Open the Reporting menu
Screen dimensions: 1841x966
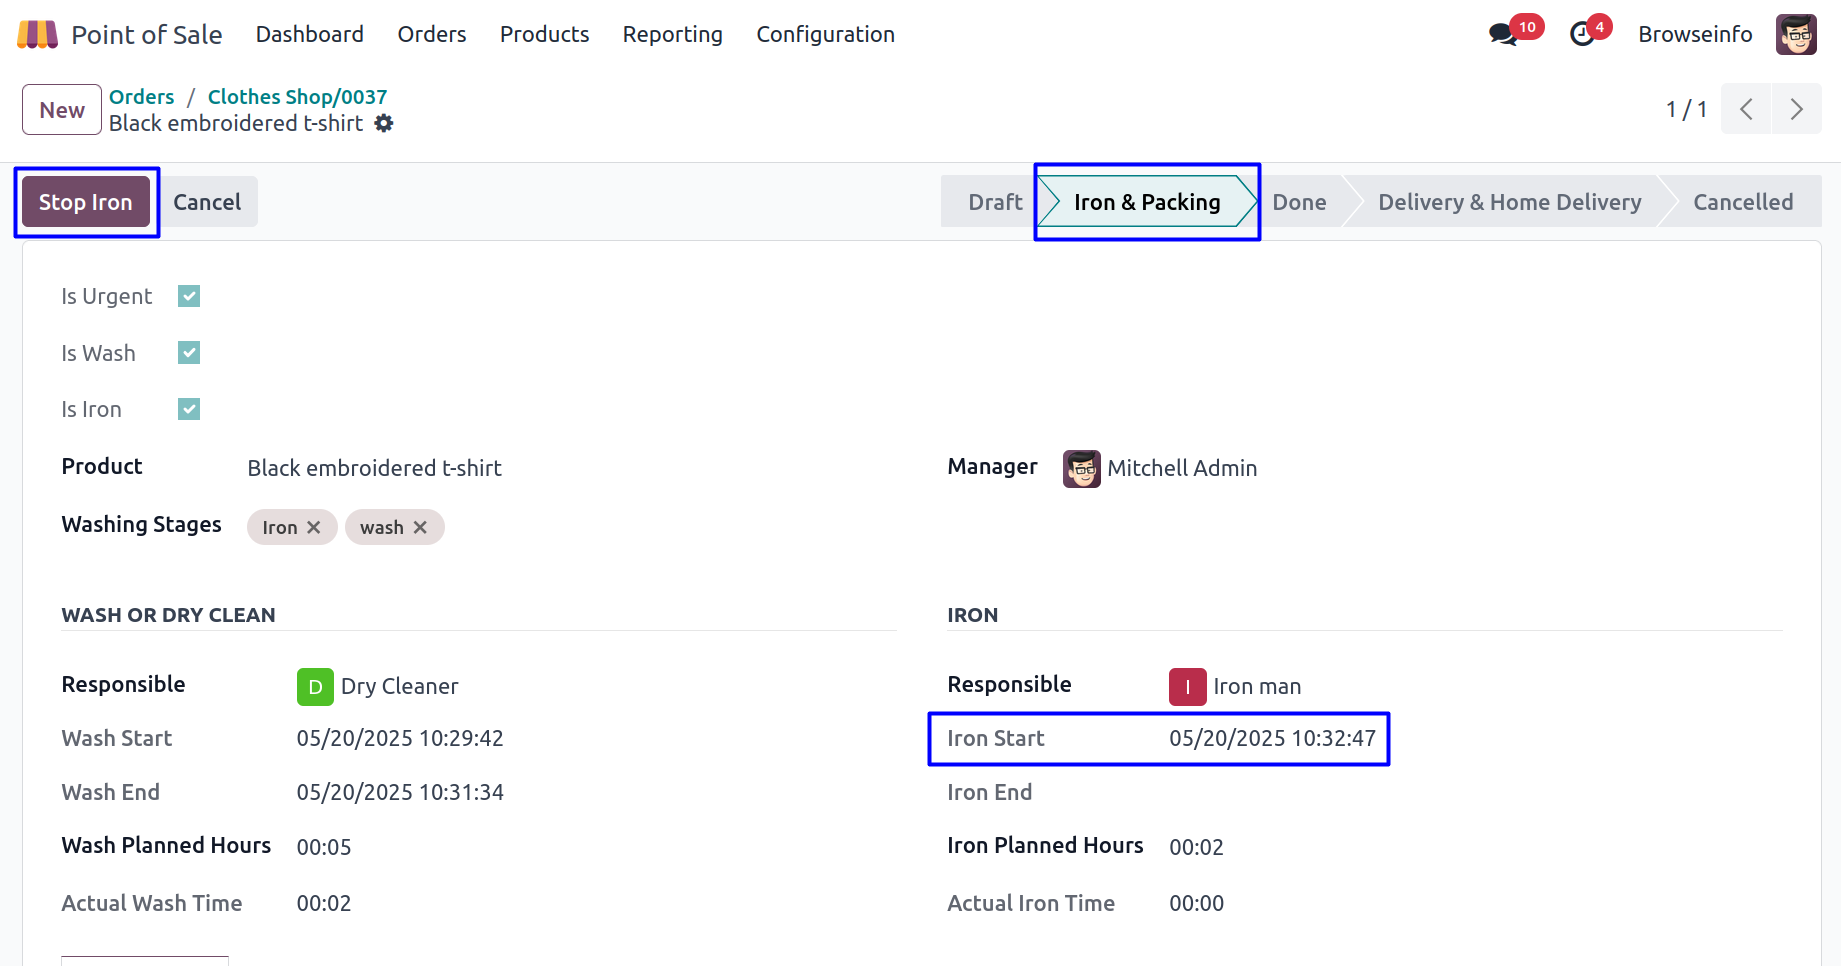point(672,35)
